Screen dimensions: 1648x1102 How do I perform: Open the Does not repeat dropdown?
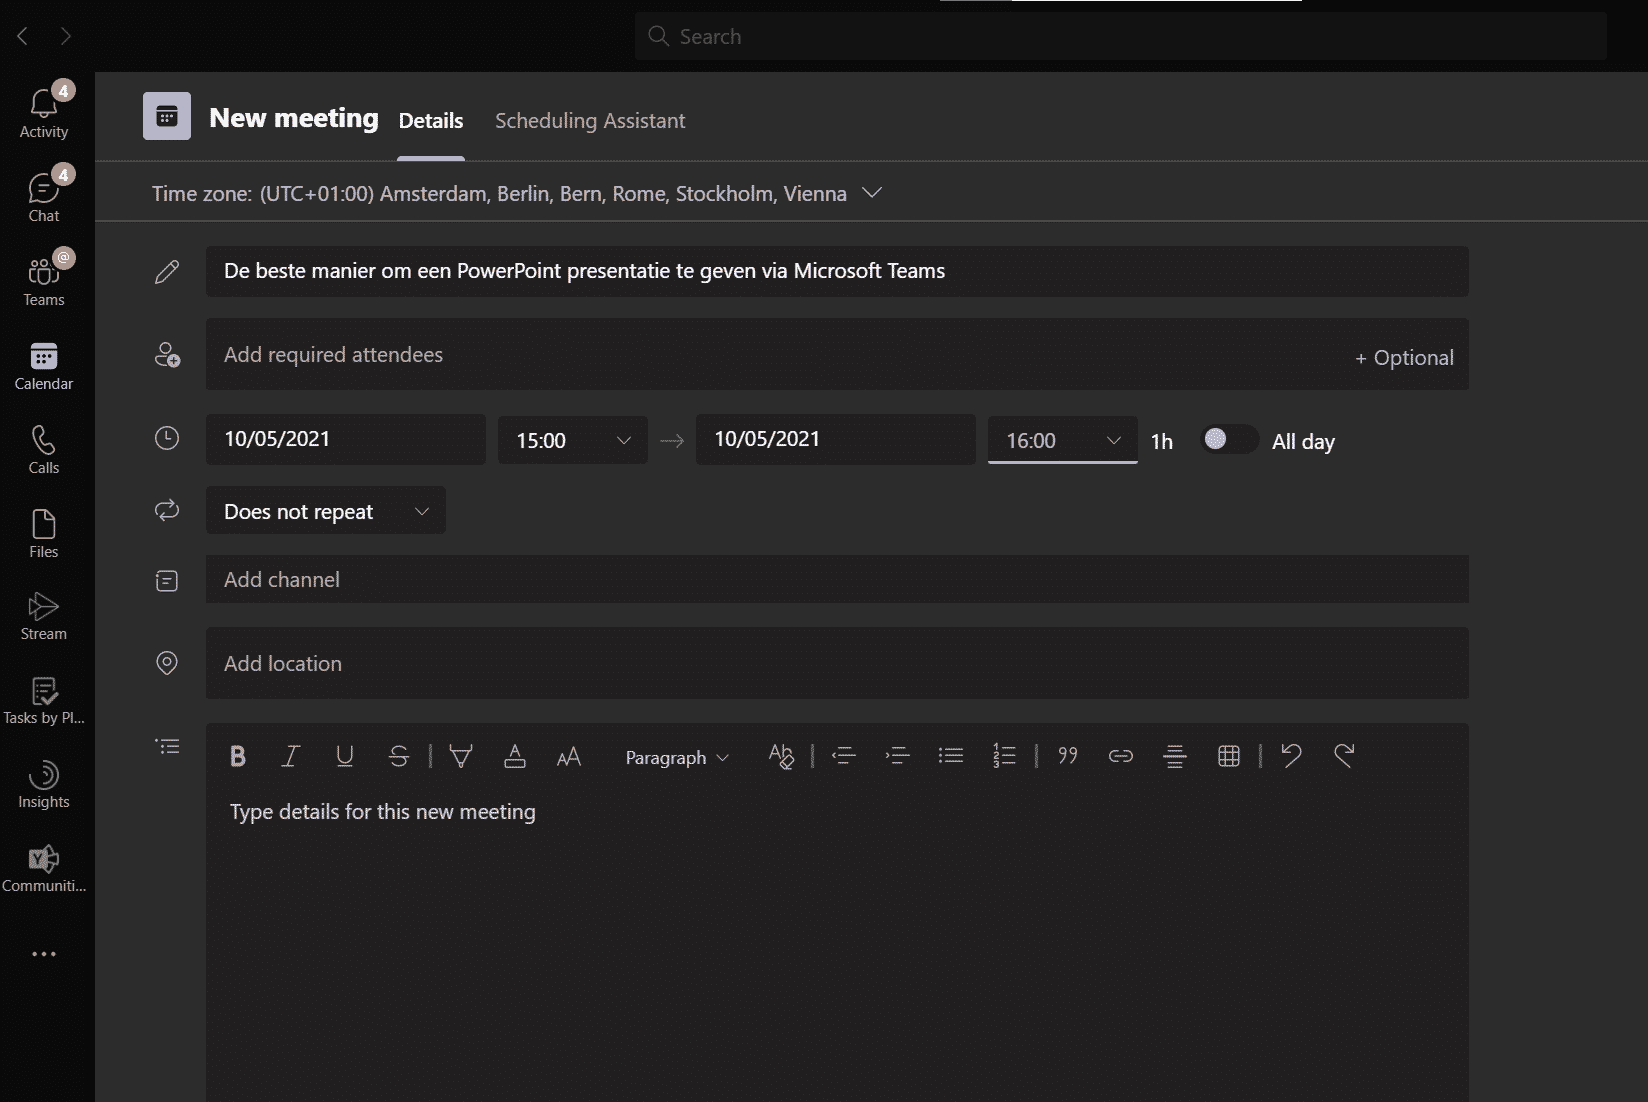(x=326, y=511)
